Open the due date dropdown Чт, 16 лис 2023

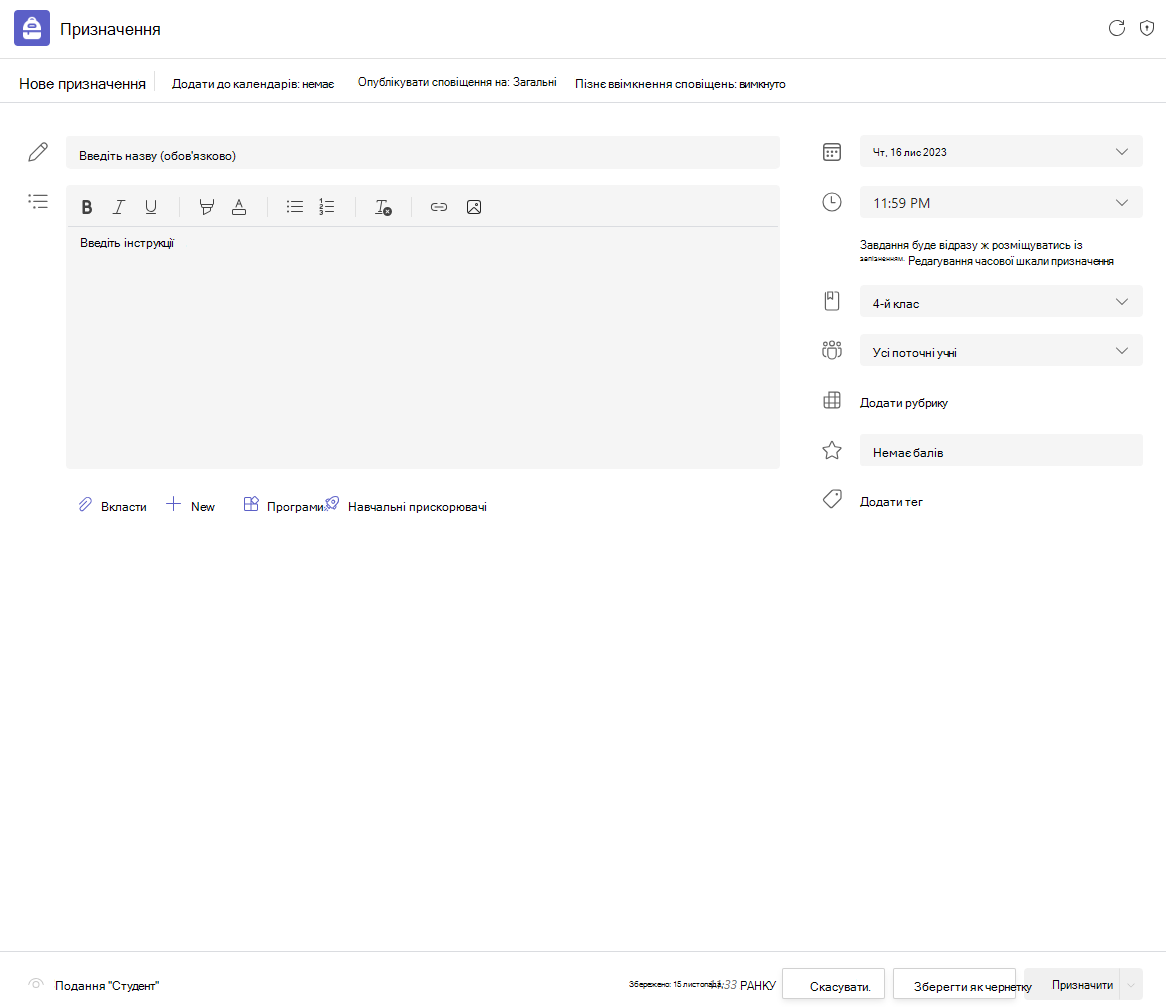coord(1001,152)
